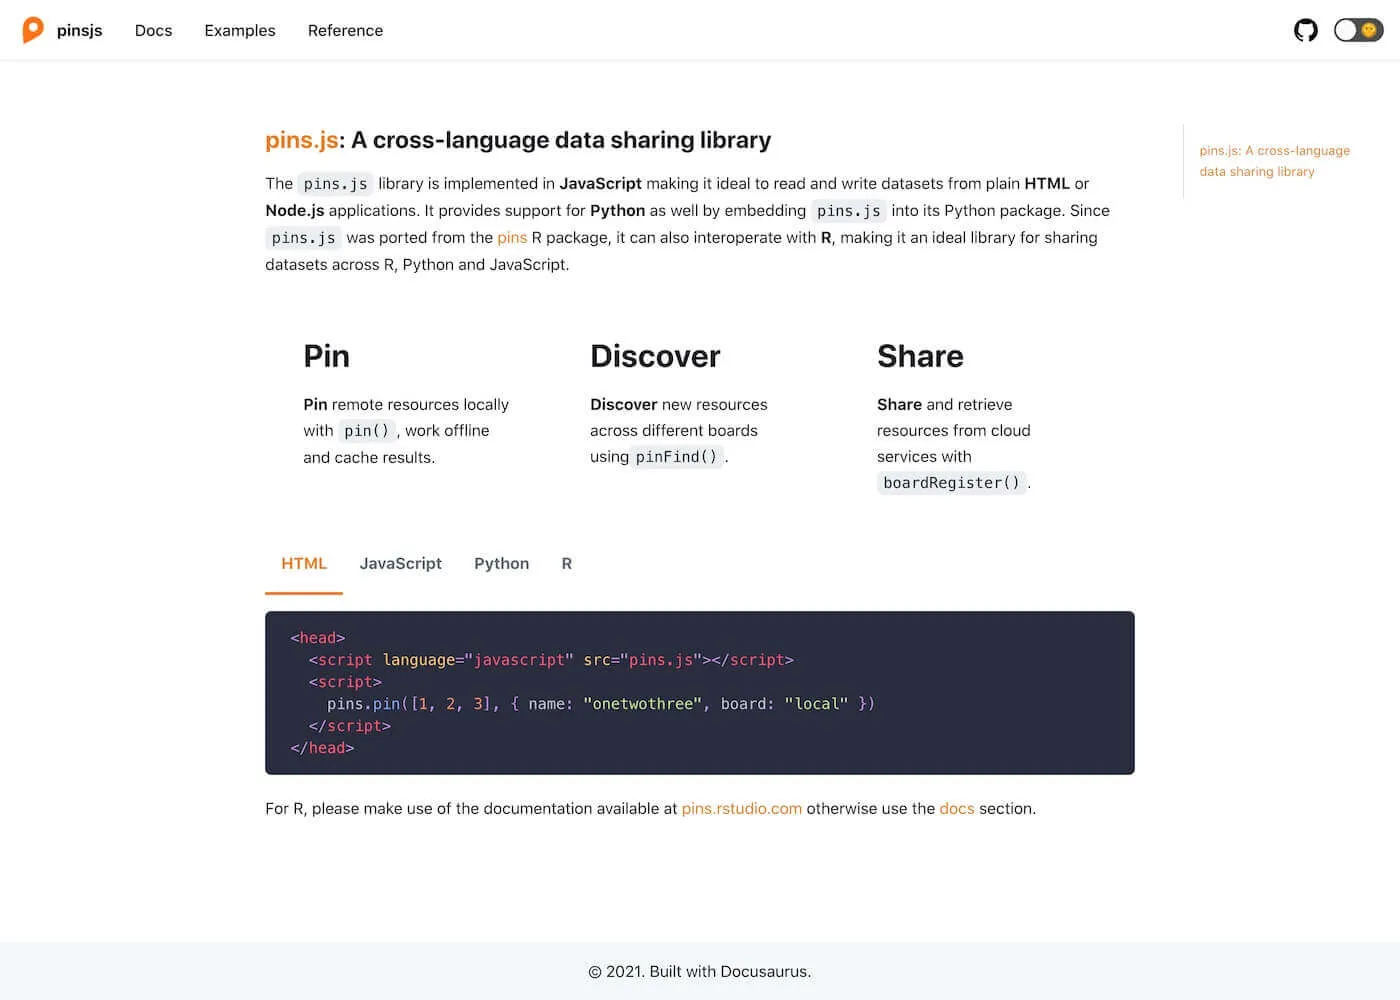Open the pins.rstudio.com link

point(741,809)
